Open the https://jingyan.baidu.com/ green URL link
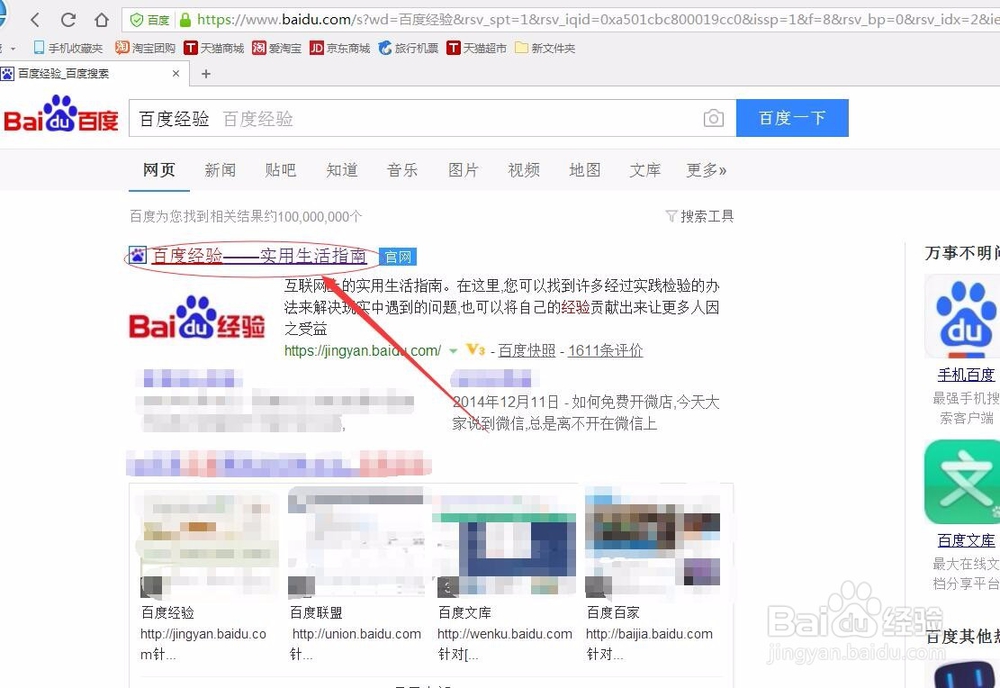The width and height of the screenshot is (1000, 688). 363,350
